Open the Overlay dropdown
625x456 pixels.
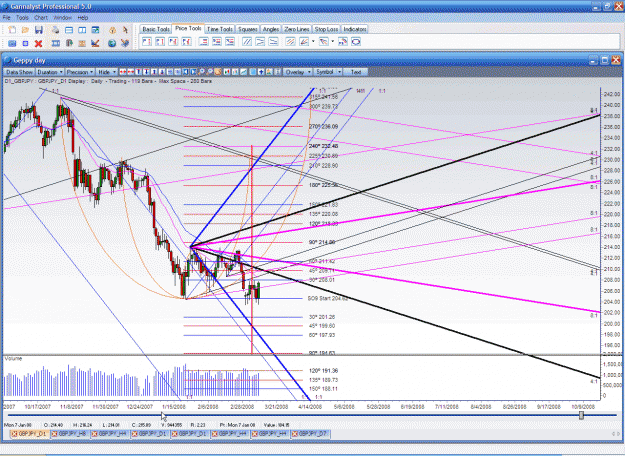pyautogui.click(x=298, y=72)
